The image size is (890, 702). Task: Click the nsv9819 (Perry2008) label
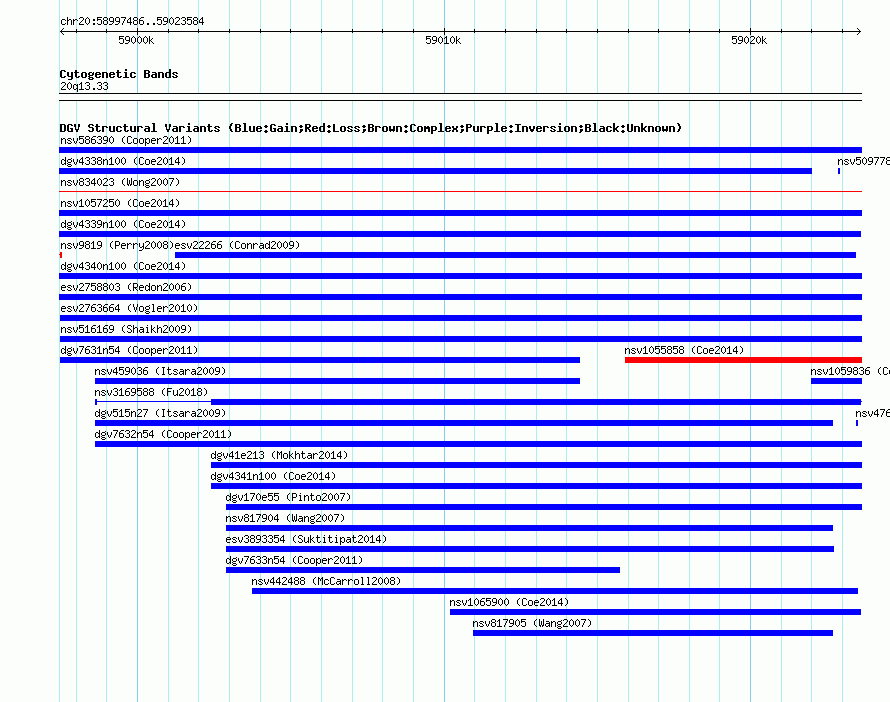pyautogui.click(x=116, y=245)
